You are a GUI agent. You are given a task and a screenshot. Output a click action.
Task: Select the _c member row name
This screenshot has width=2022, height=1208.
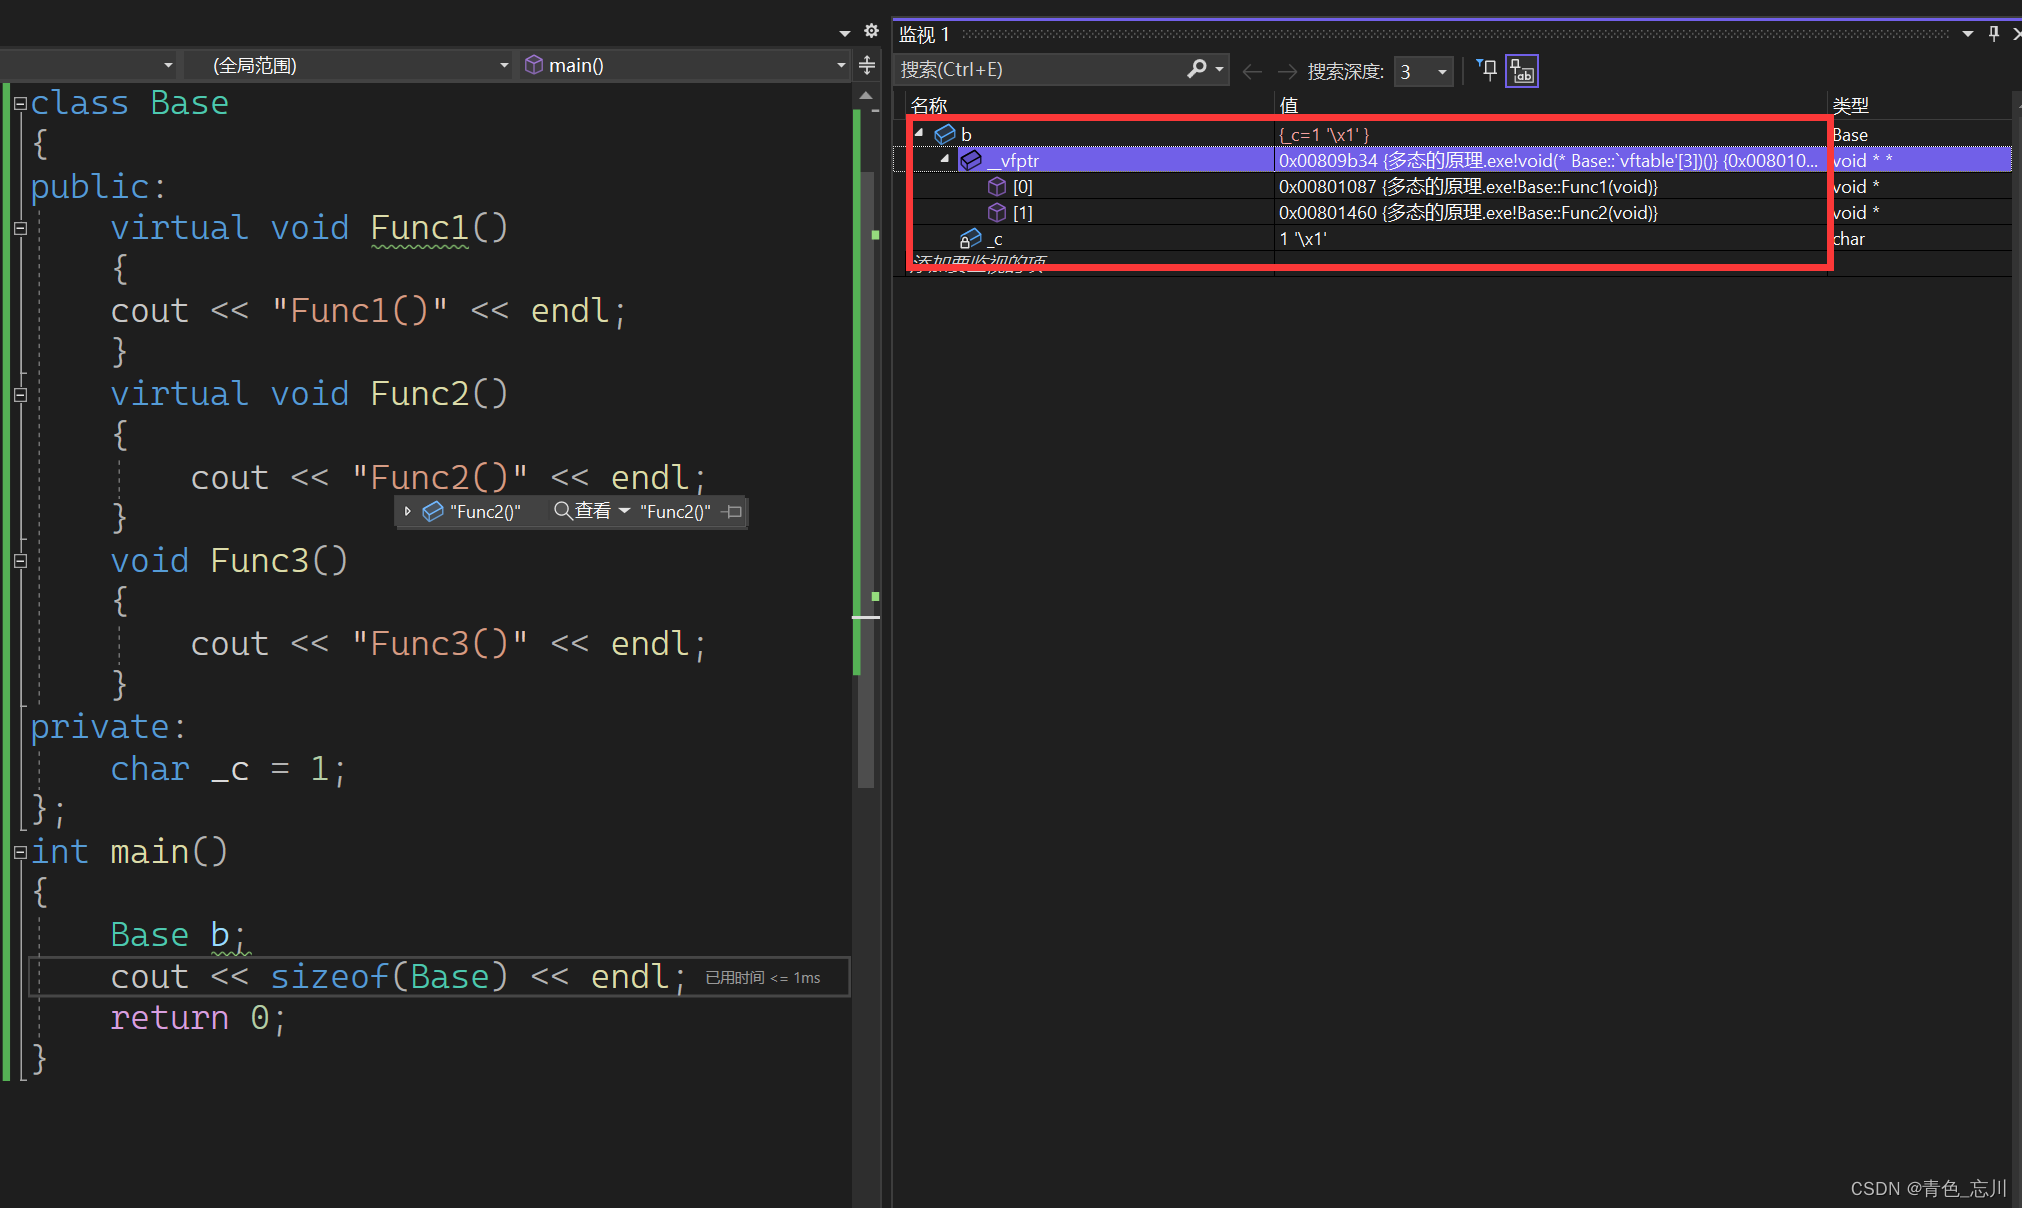click(x=995, y=238)
